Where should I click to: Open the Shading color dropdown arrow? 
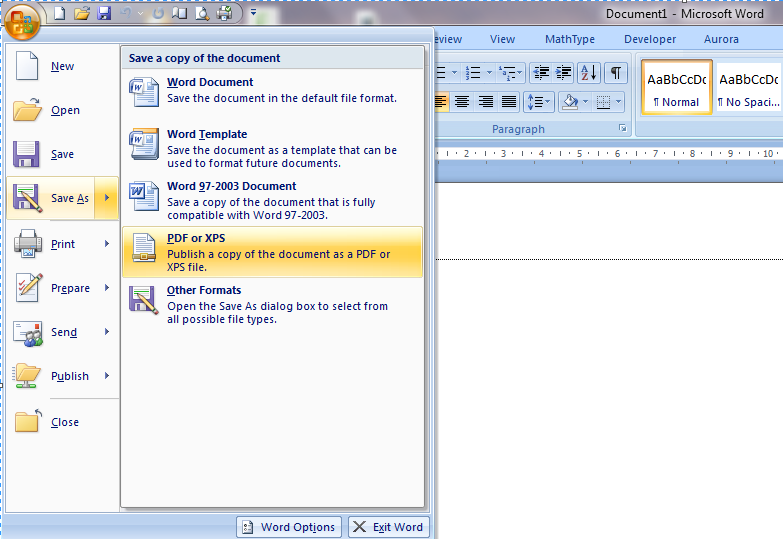586,102
